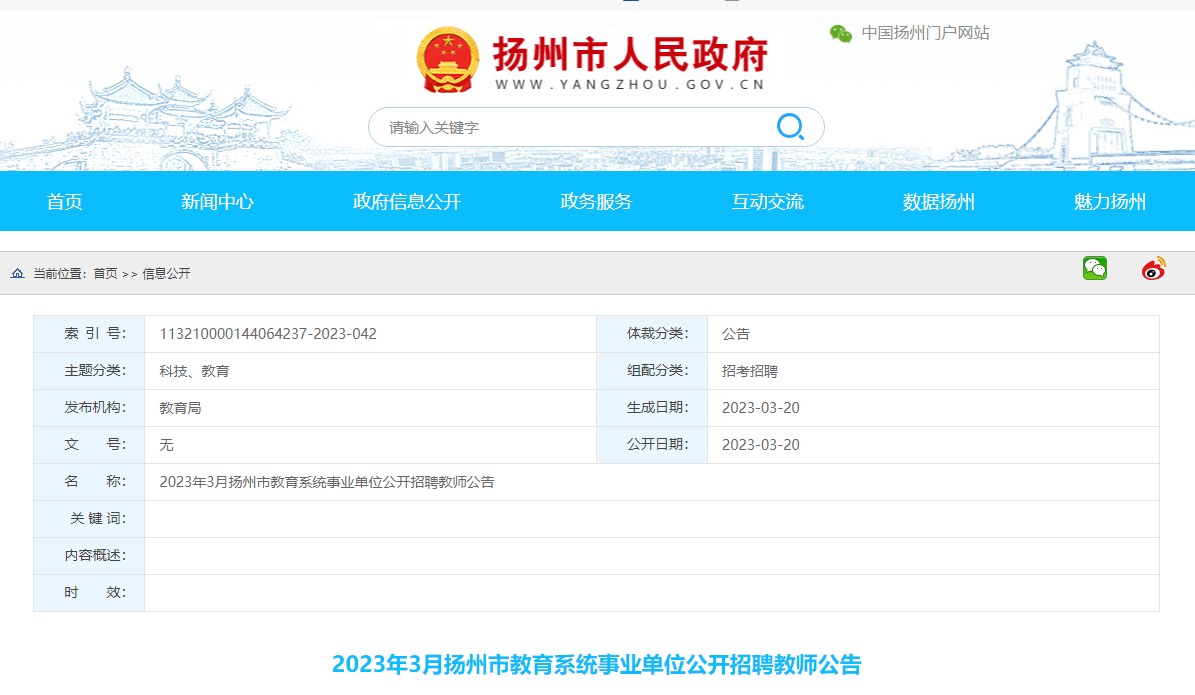Open the 新闻中心 menu item

217,202
